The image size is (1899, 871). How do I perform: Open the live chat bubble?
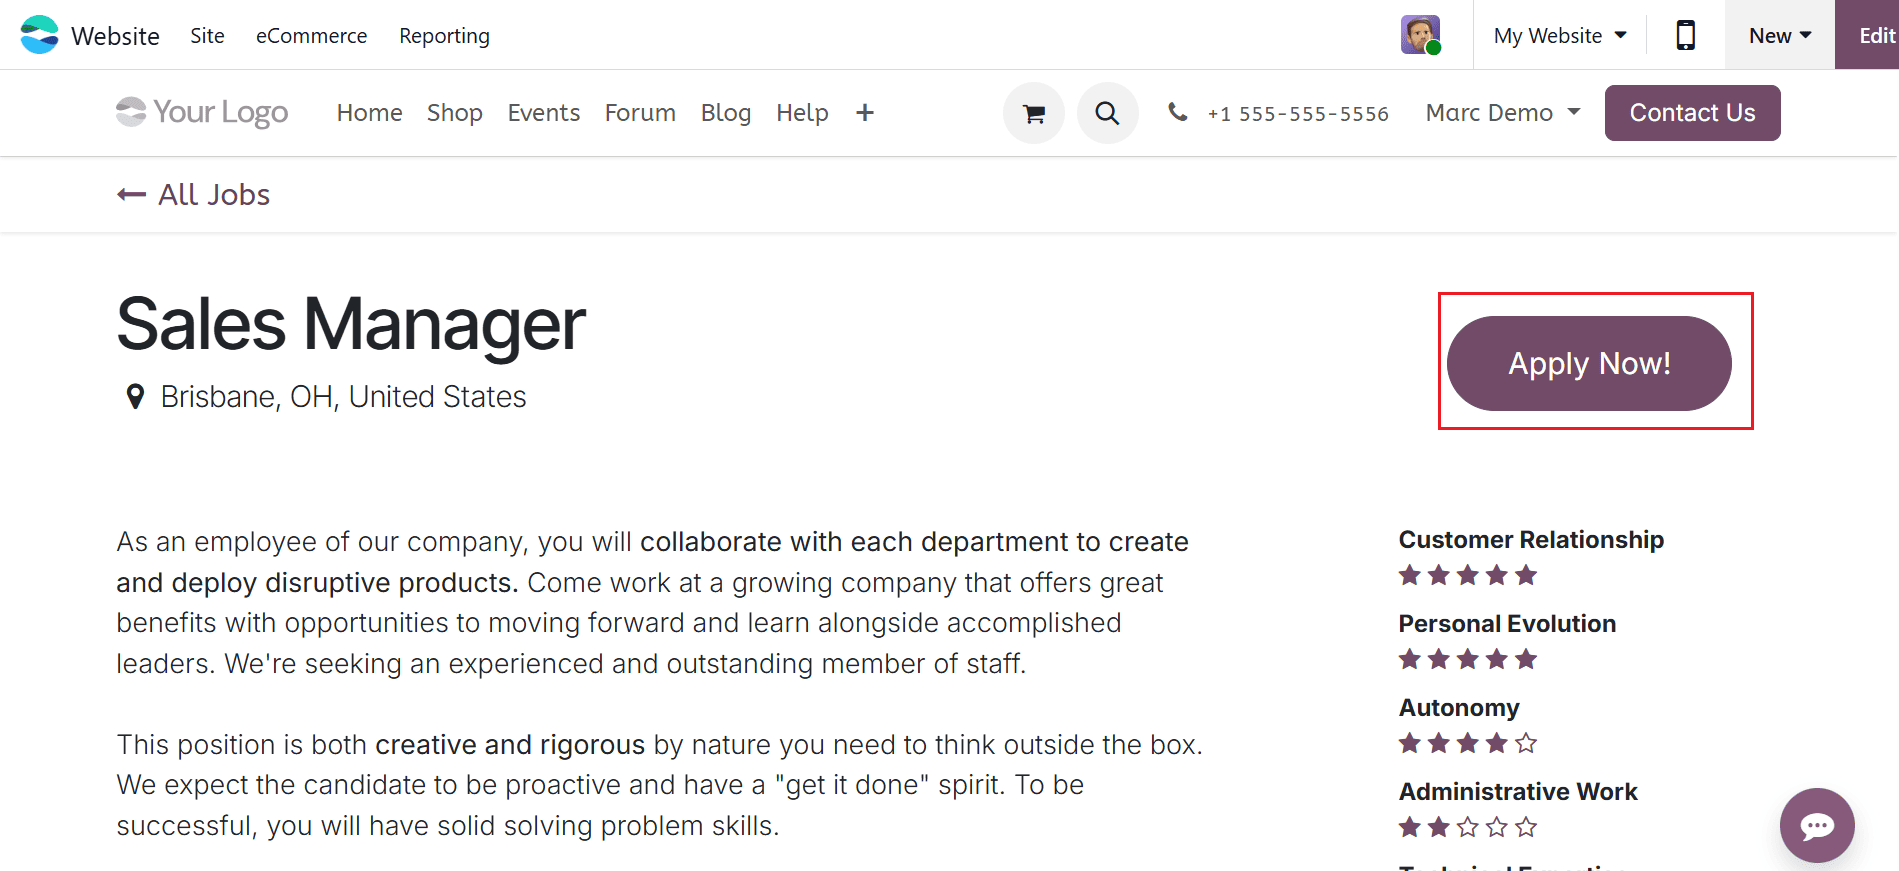click(1816, 825)
